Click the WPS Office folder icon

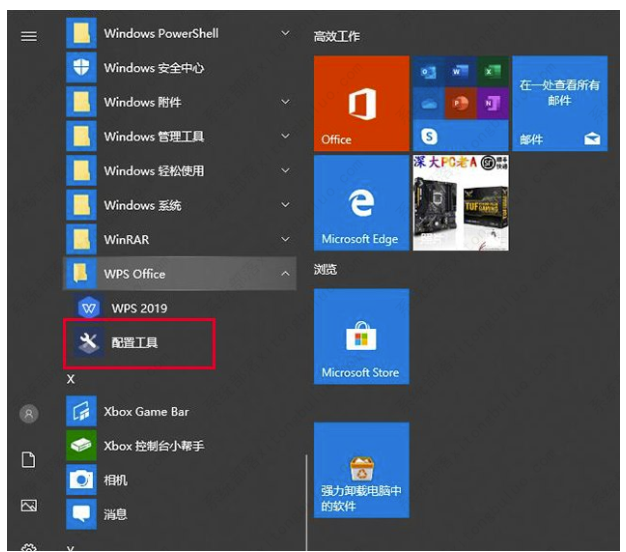[81, 273]
